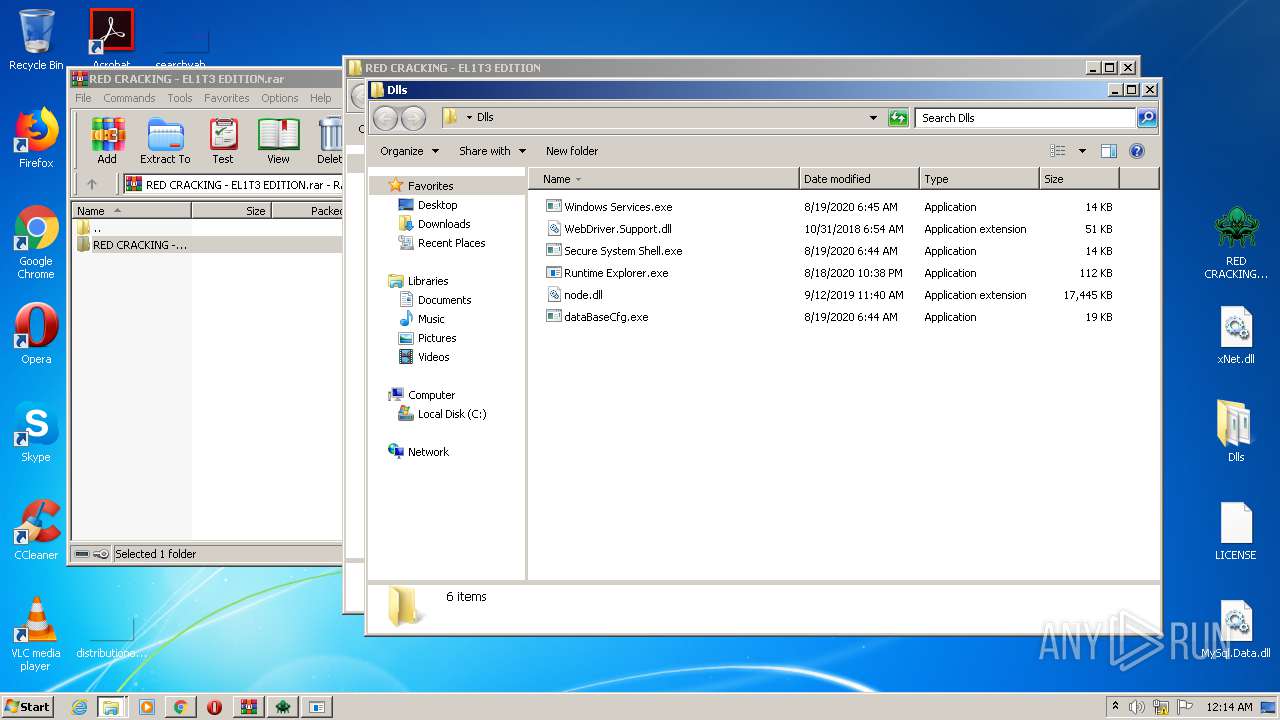Select Local Disk (C:) in navigation pane
This screenshot has width=1280, height=720.
452,414
